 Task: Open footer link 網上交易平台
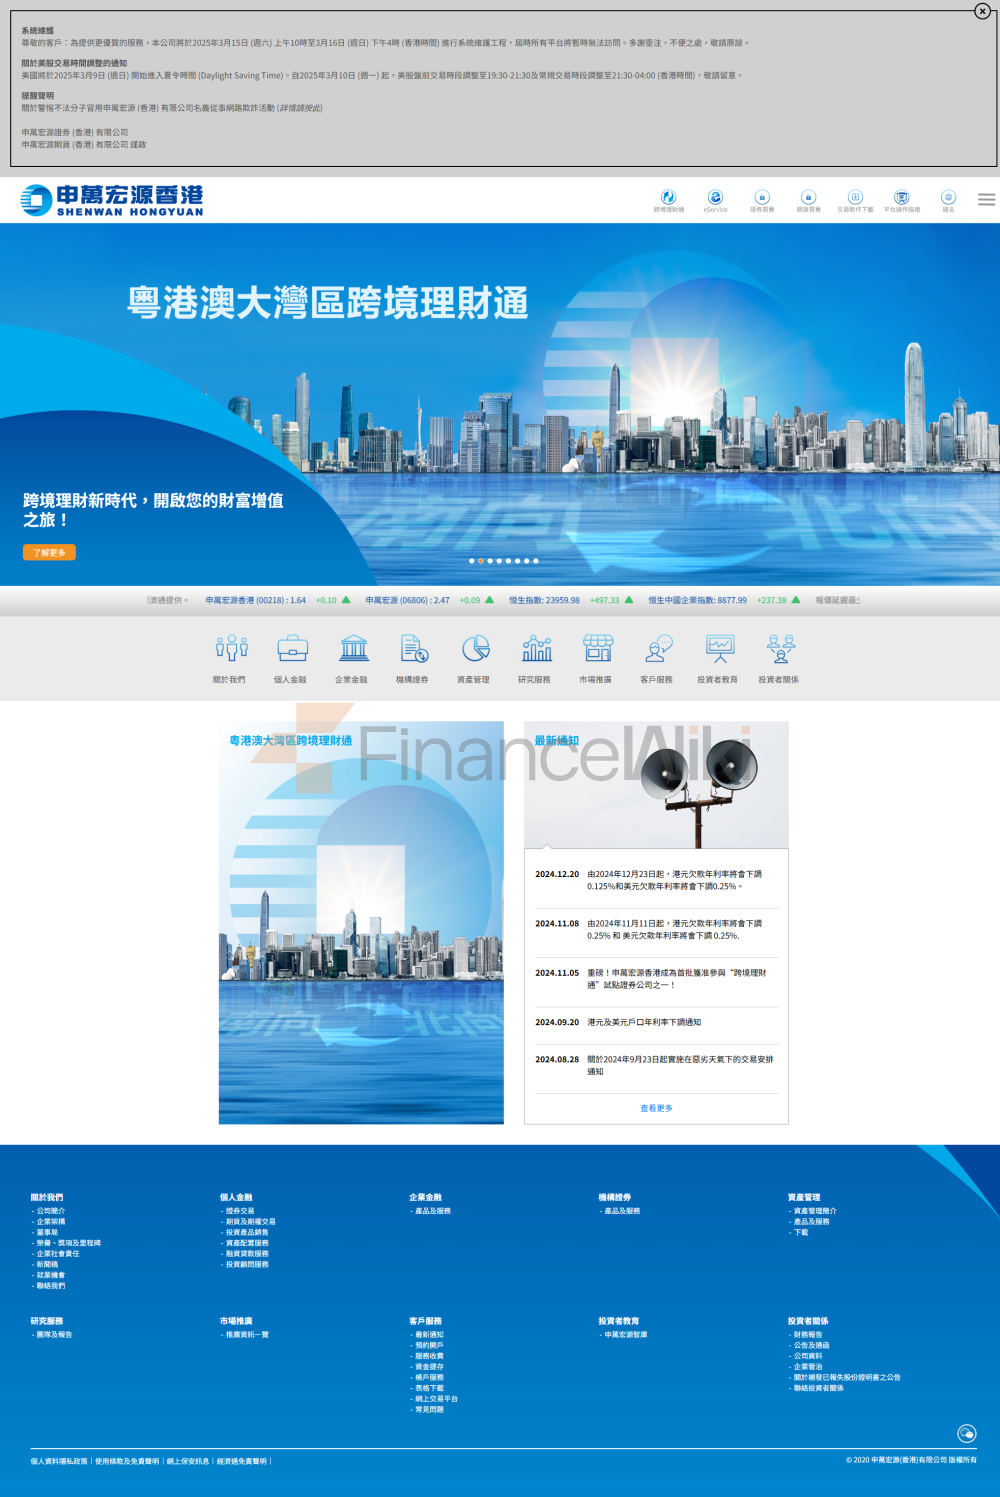436,1399
